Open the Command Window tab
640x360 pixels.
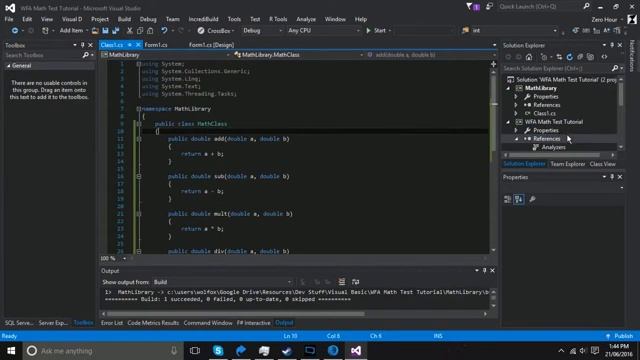208,323
